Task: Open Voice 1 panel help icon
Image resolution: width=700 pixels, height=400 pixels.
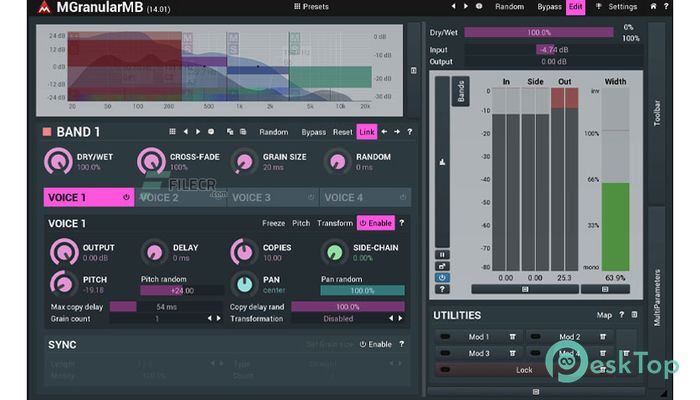Action: 401,223
